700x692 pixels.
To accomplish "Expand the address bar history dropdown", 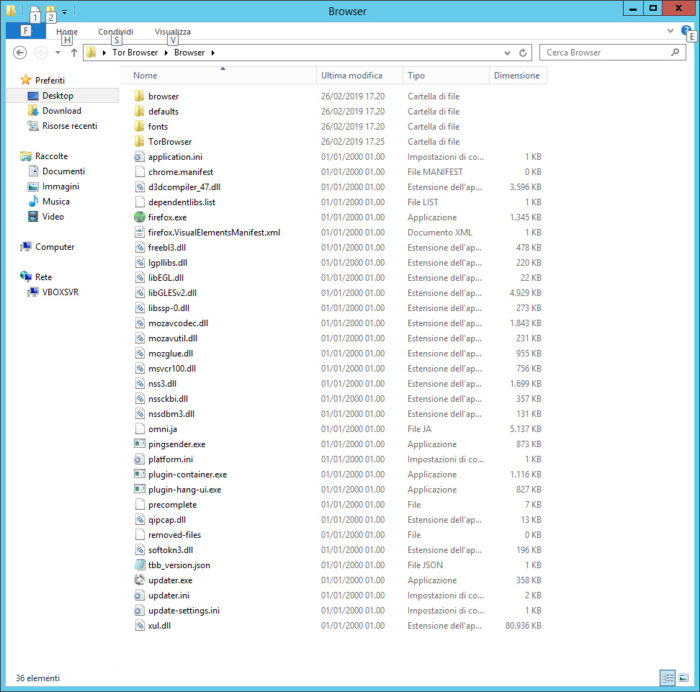I will (x=507, y=53).
